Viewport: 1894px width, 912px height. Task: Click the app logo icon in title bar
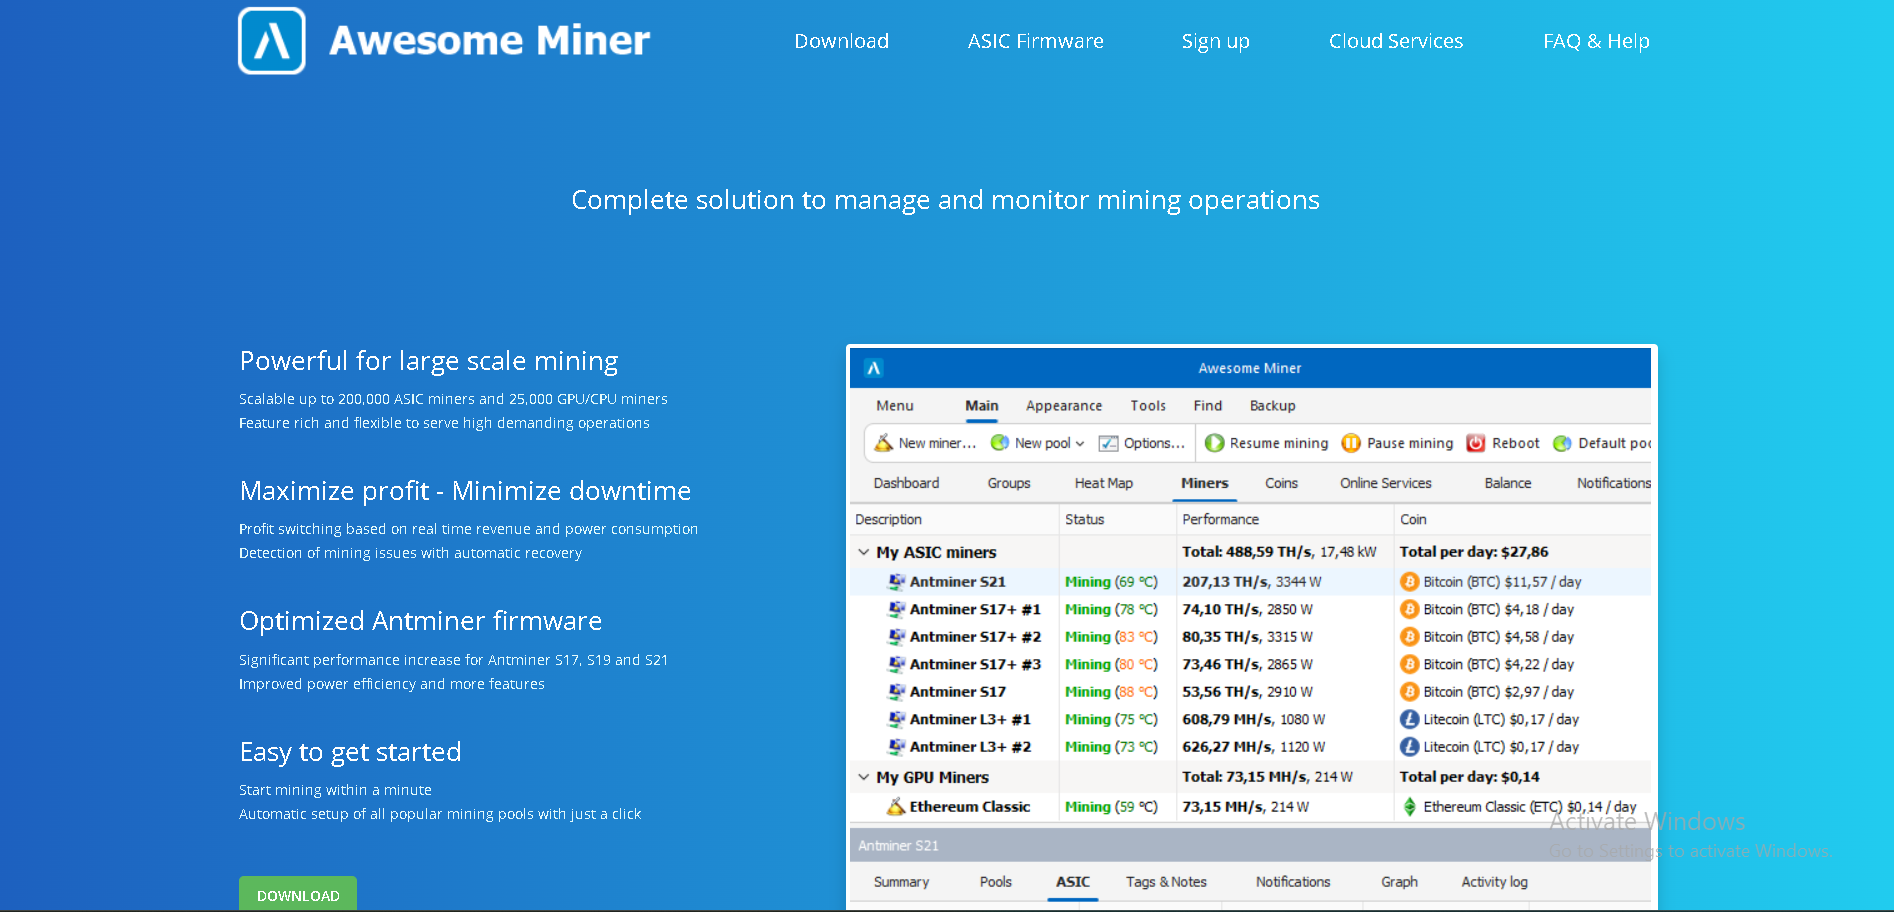[x=873, y=368]
